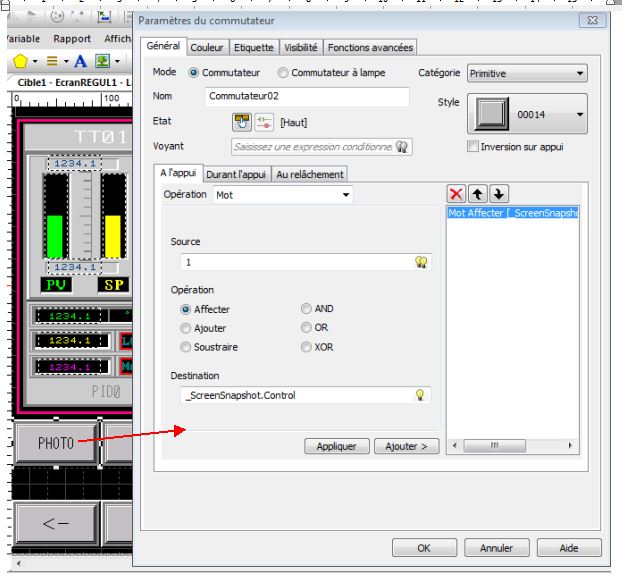Viewport: 622px width, 579px height.
Task: Choose the XOR operation radio button
Action: pos(306,347)
